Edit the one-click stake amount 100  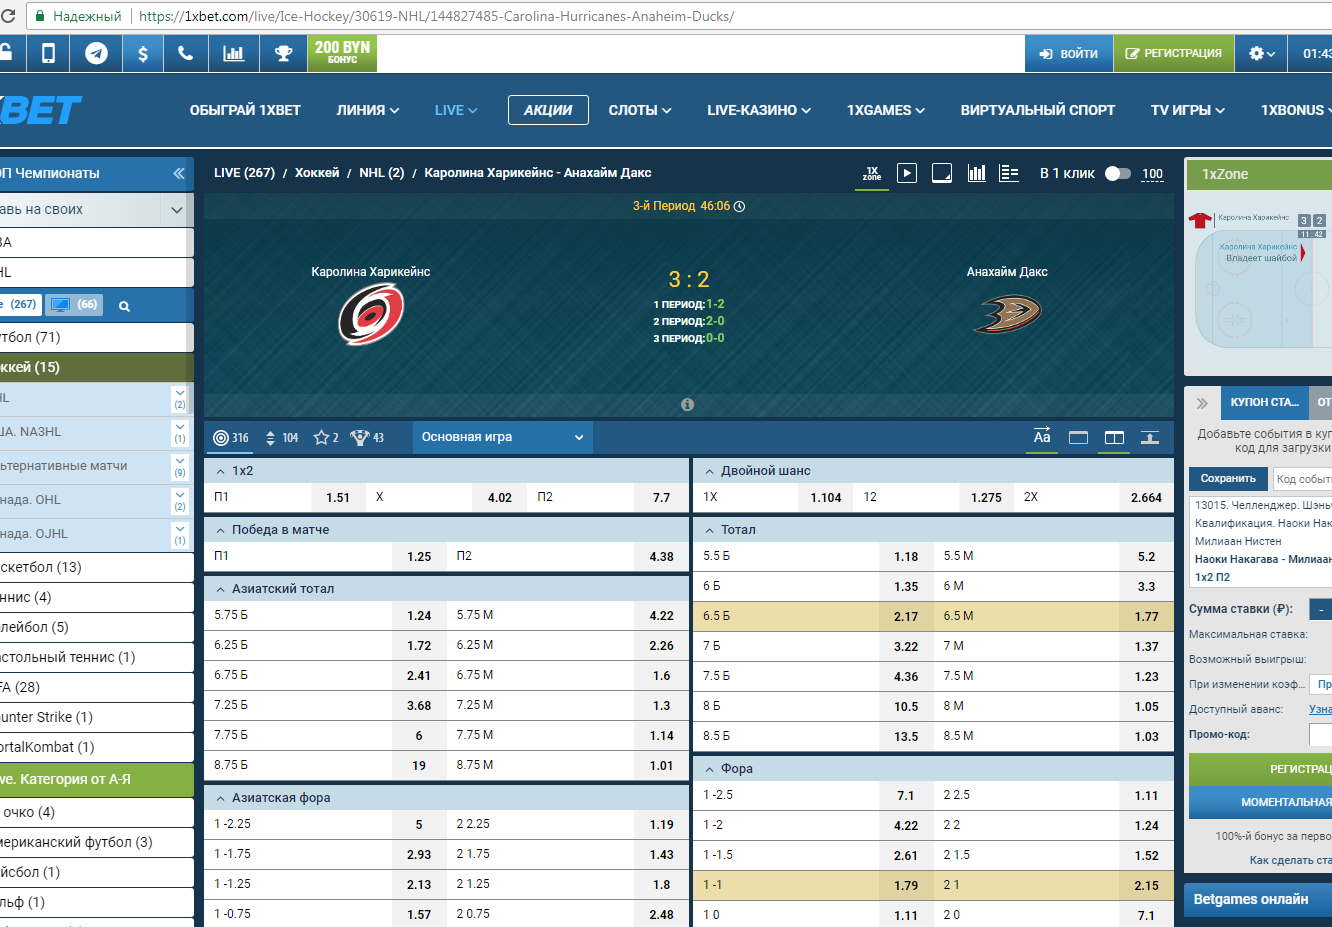1153,174
